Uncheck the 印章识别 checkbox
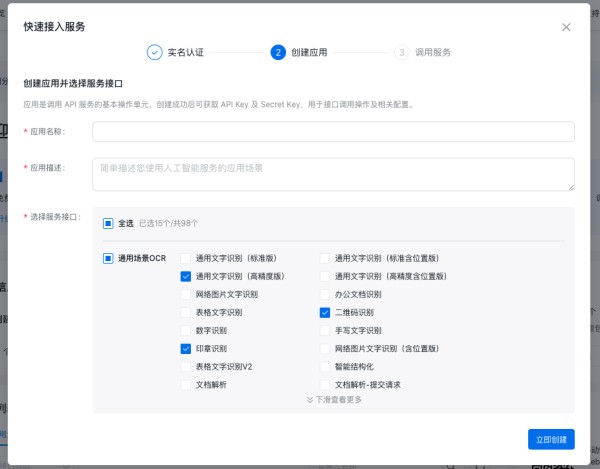Viewport: 600px width, 469px height. pos(186,349)
